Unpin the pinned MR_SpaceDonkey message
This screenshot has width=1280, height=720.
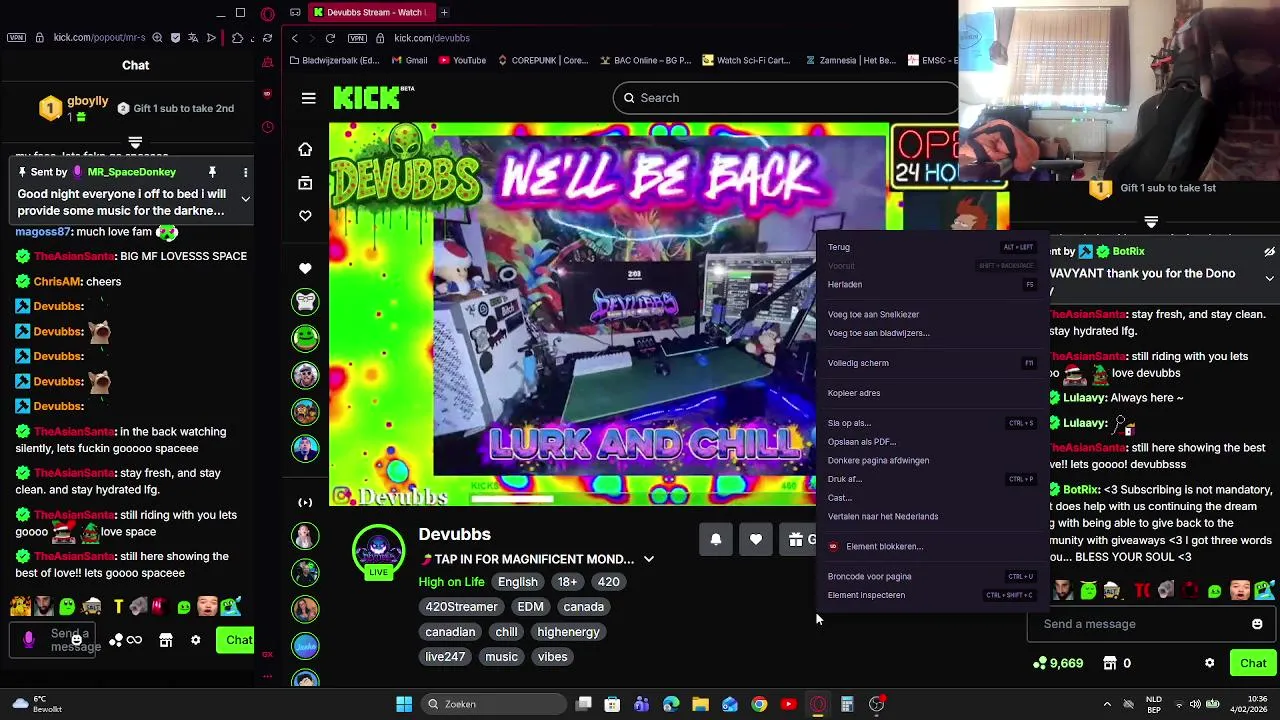point(212,172)
